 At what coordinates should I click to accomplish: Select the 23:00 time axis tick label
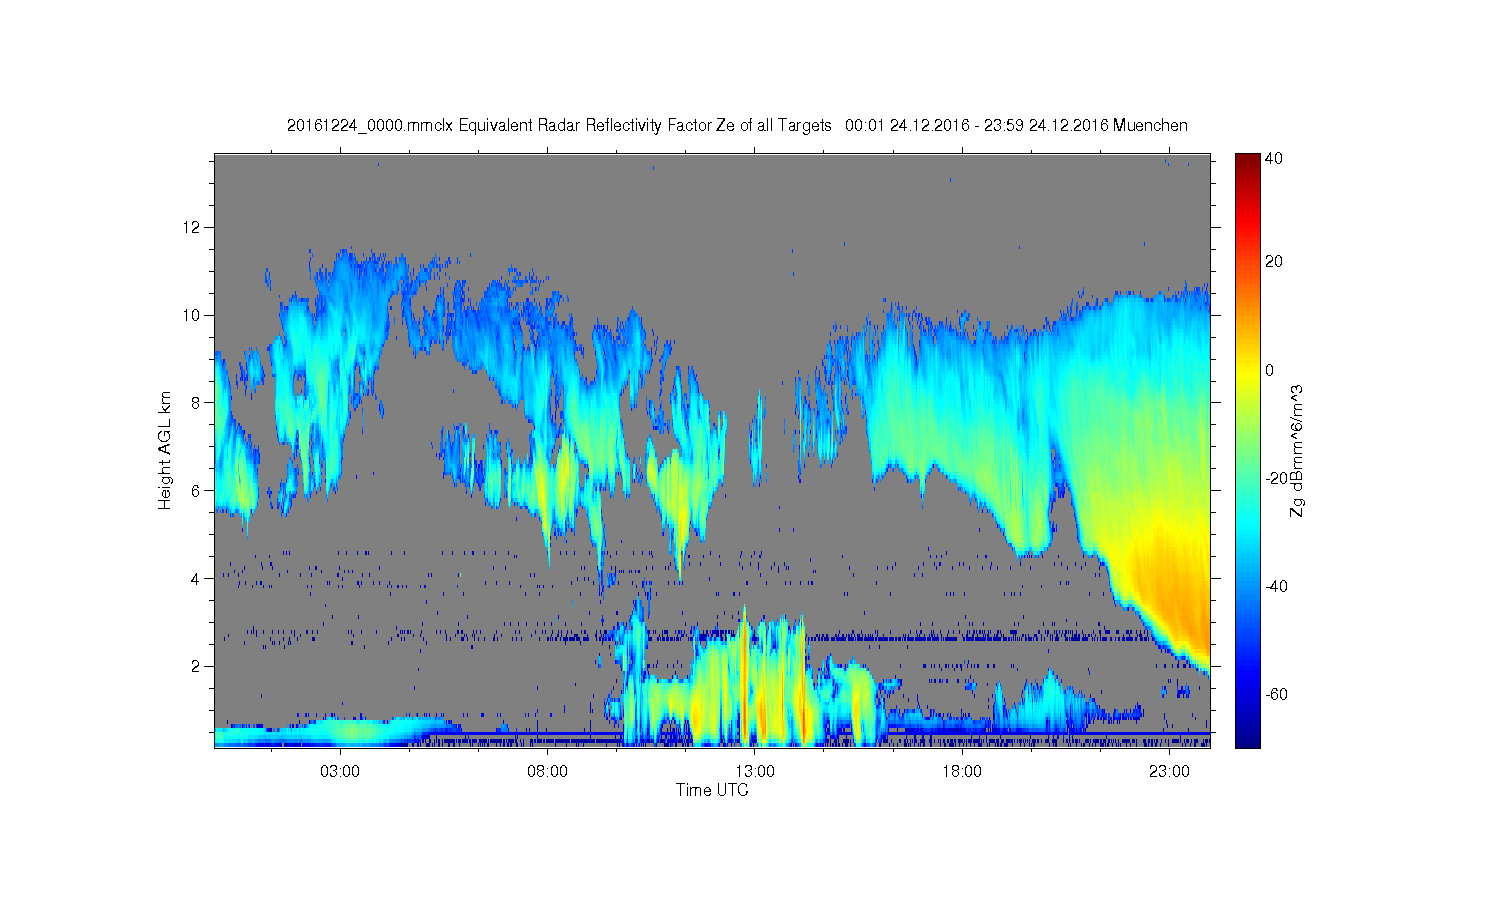(1169, 771)
